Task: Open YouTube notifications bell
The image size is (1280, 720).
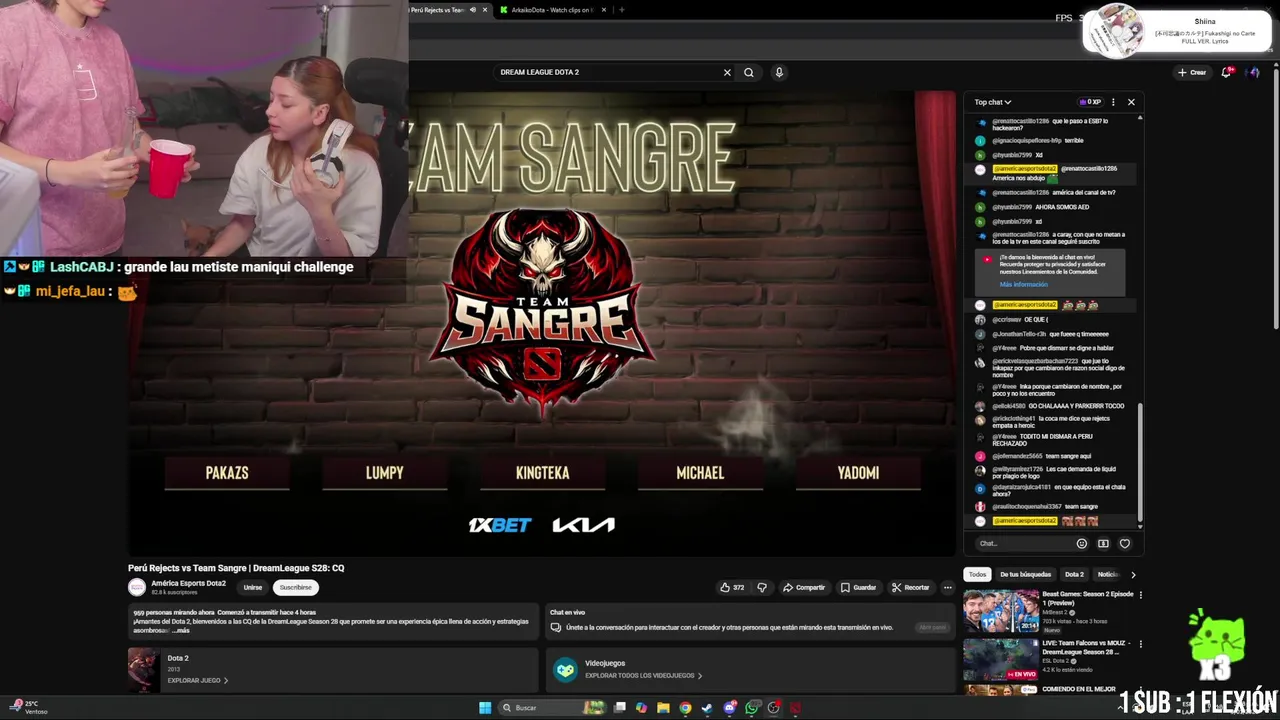Action: [x=1227, y=72]
